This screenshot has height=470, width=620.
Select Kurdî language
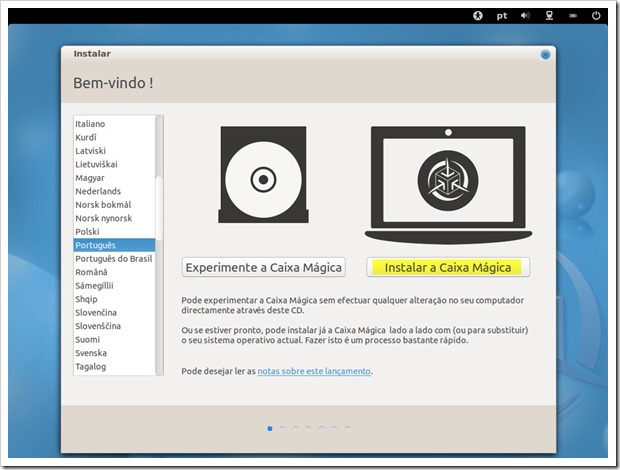pyautogui.click(x=114, y=137)
